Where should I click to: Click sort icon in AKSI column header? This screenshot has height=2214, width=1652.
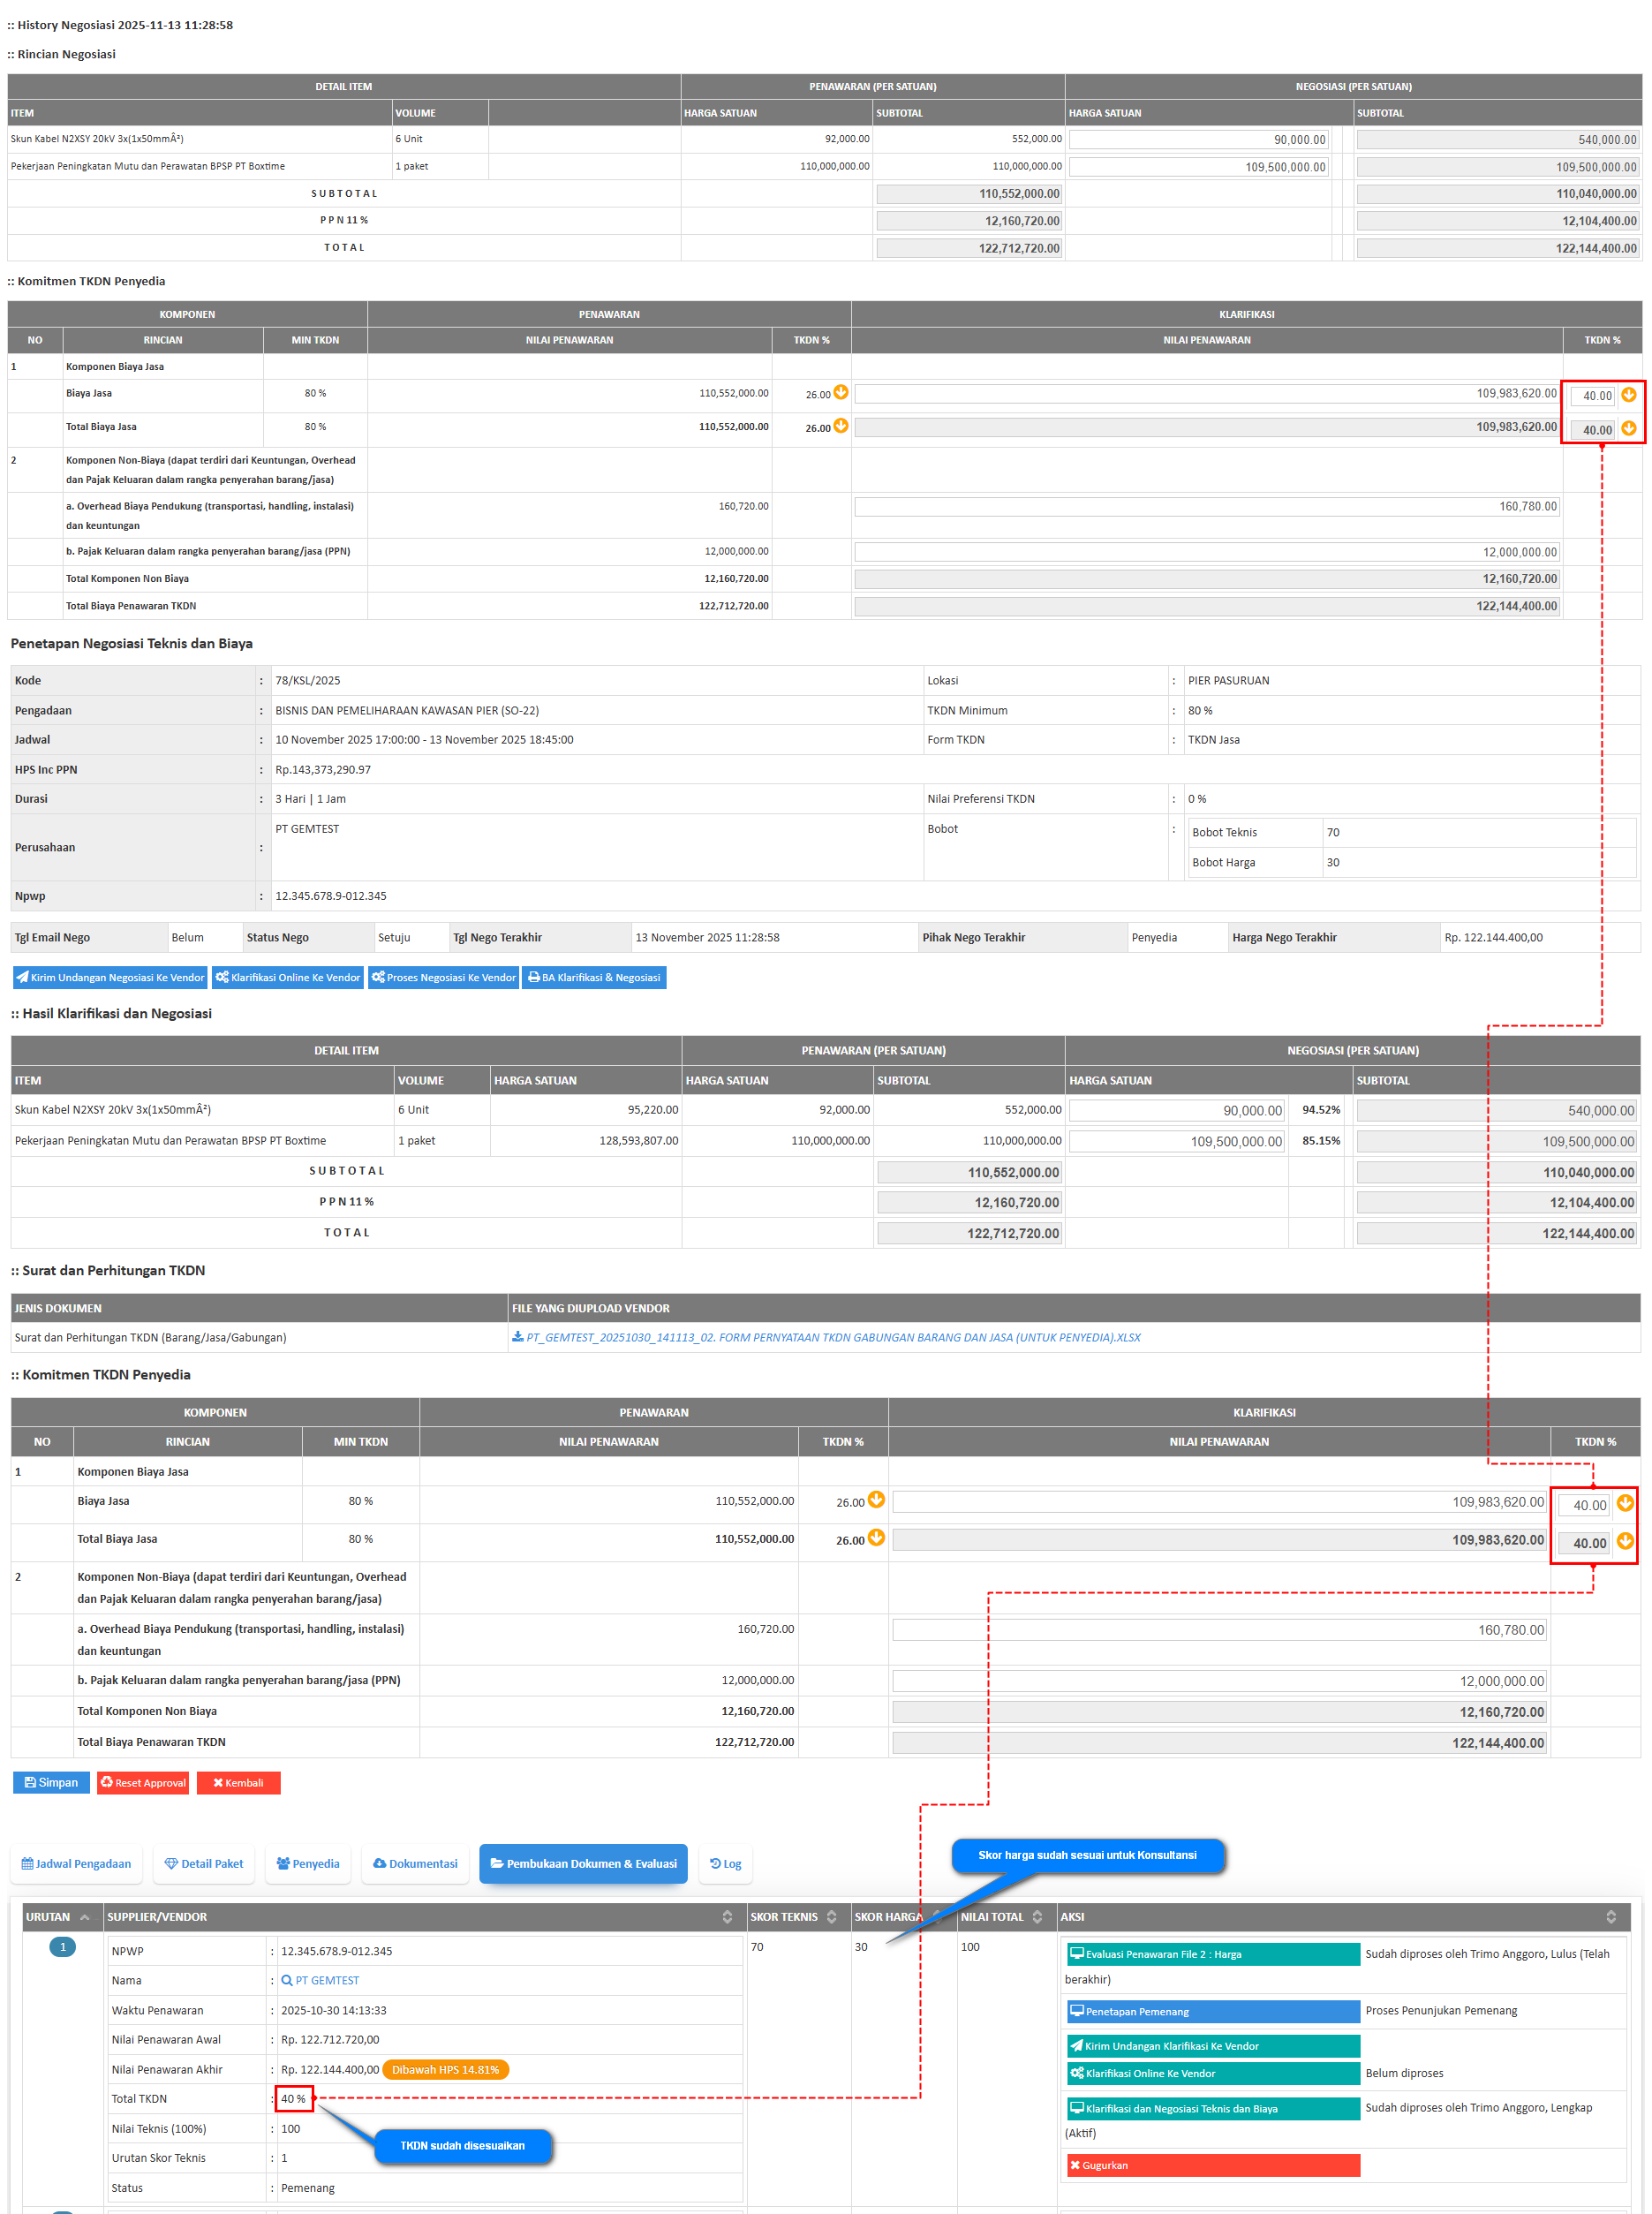(x=1611, y=1917)
